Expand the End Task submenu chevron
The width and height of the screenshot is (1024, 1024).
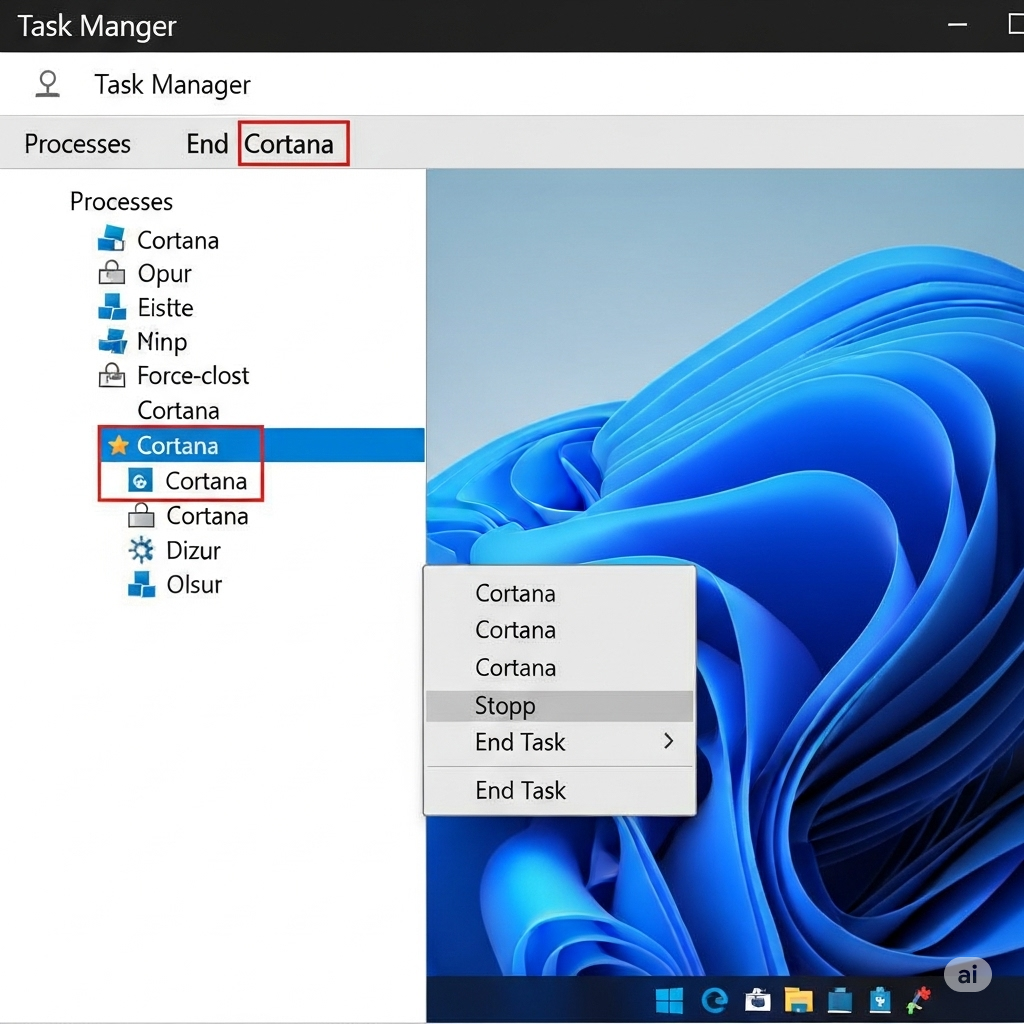(668, 741)
